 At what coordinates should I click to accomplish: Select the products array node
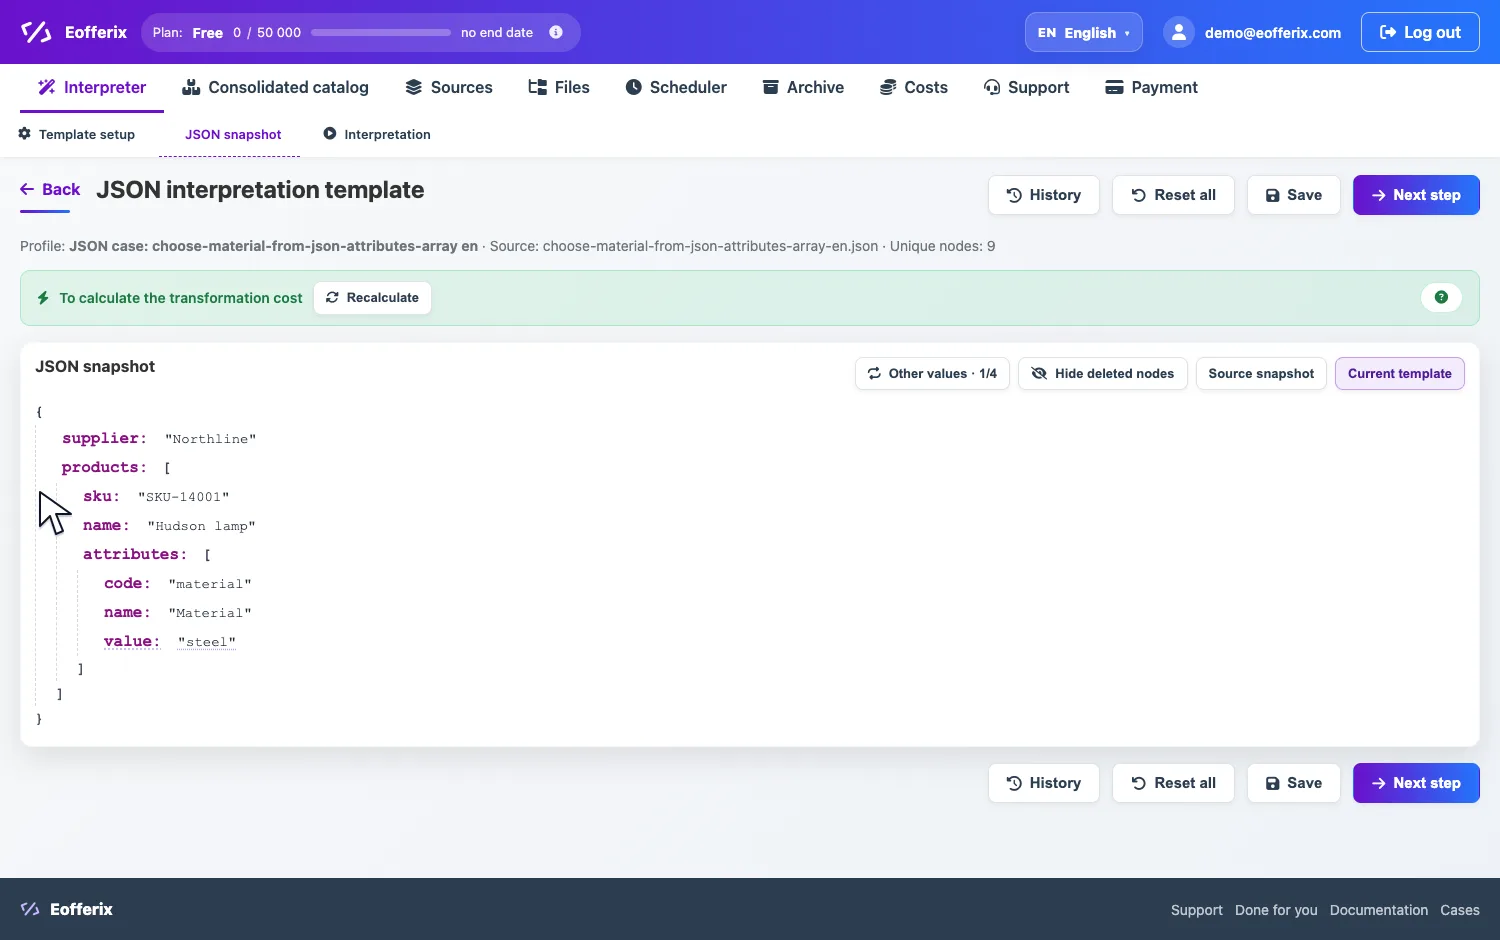(104, 467)
